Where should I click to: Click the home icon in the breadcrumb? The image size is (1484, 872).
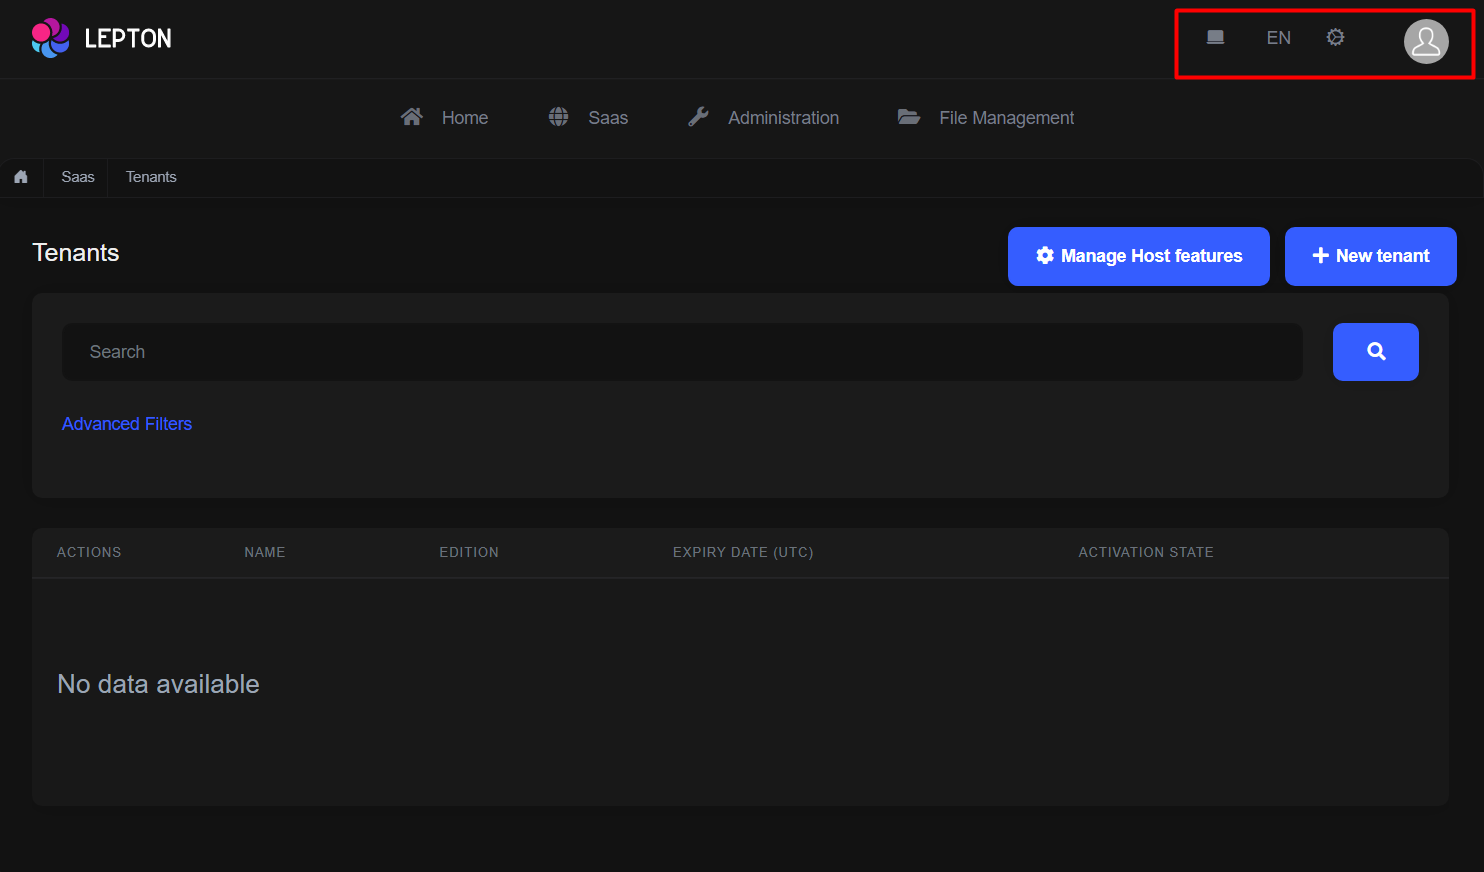tap(21, 177)
